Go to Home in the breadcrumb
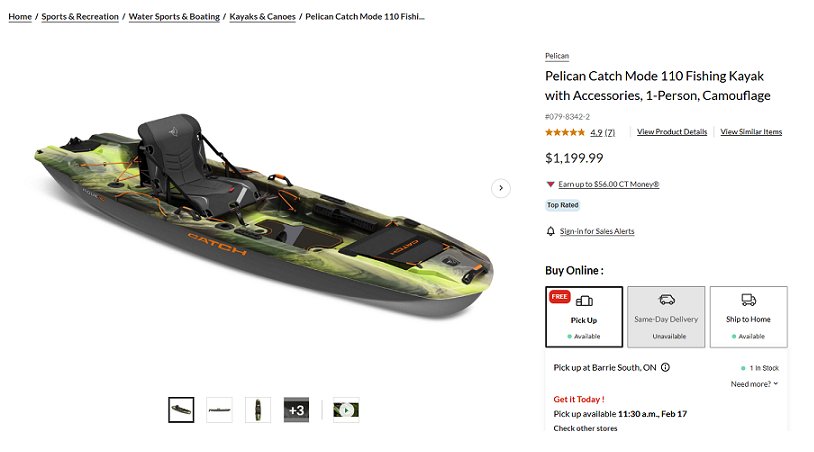The height and width of the screenshot is (452, 814). pyautogui.click(x=20, y=17)
